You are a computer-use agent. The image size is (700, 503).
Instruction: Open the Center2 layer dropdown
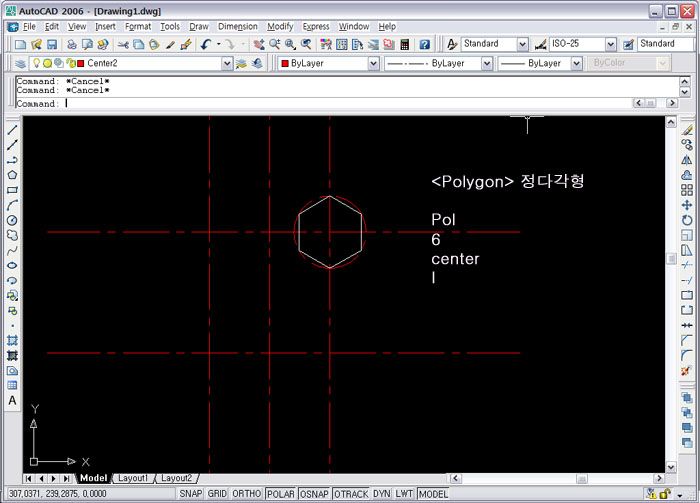[227, 63]
